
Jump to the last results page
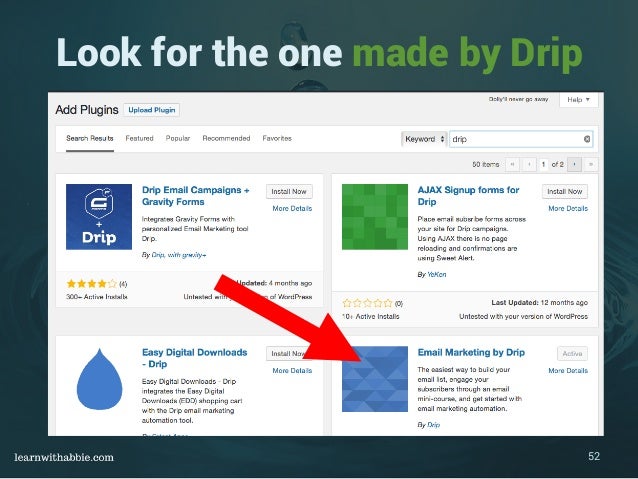click(x=591, y=164)
